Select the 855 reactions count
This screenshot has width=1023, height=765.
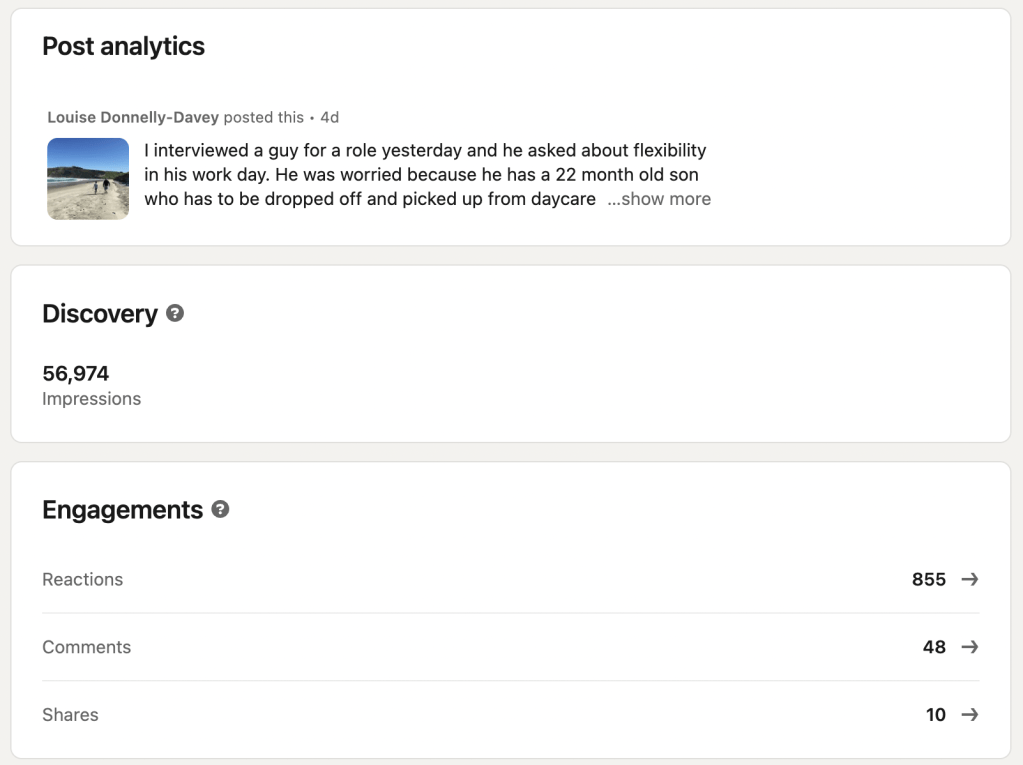point(928,579)
